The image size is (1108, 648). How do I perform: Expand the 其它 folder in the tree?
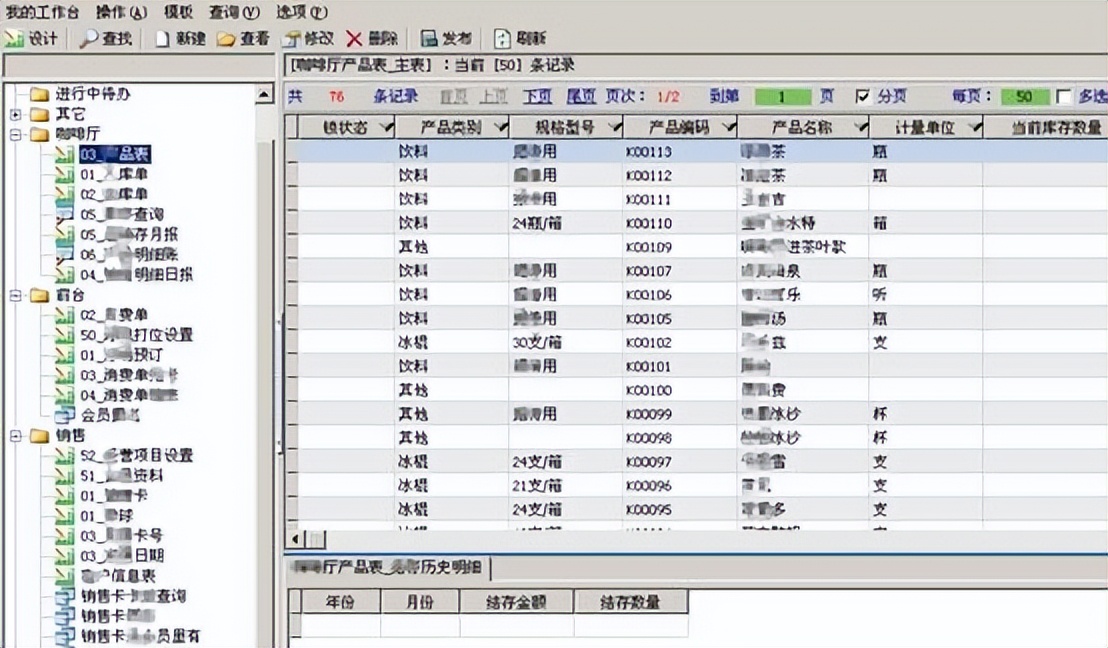15,114
